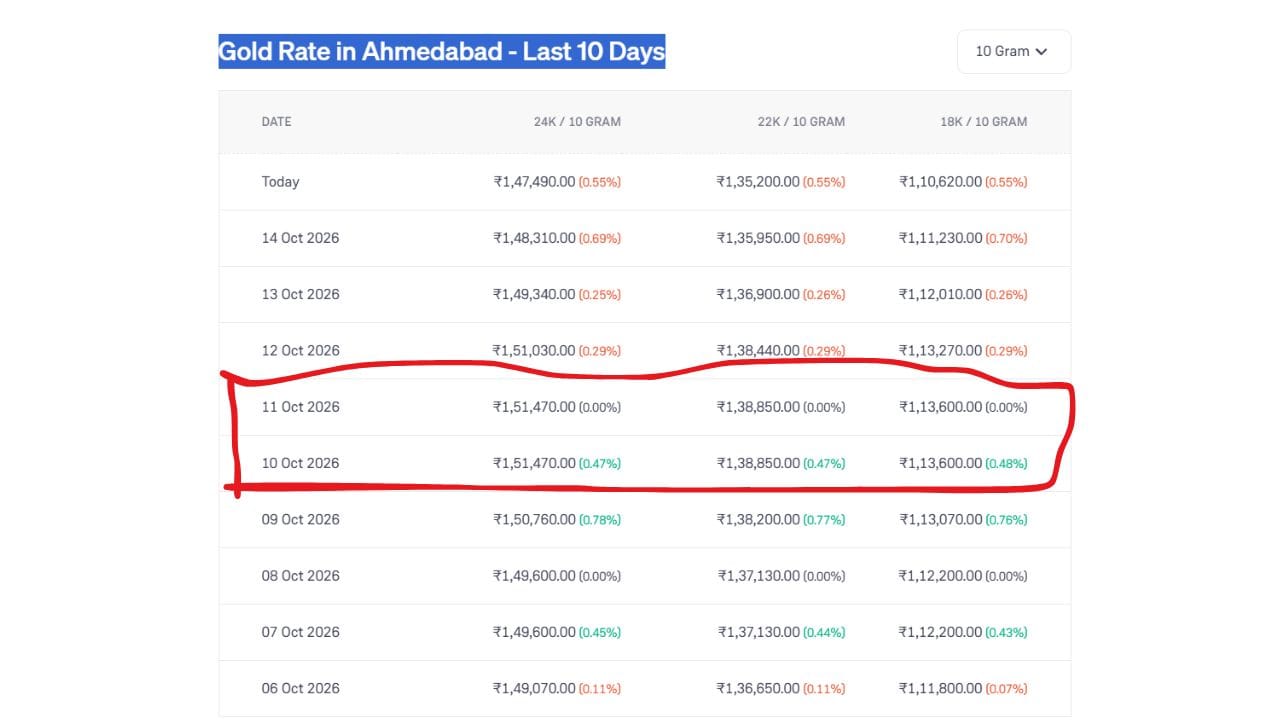Click the 18K price ₹1,11,800.00 on 06 Oct
This screenshot has width=1280, height=720.
pyautogui.click(x=940, y=688)
